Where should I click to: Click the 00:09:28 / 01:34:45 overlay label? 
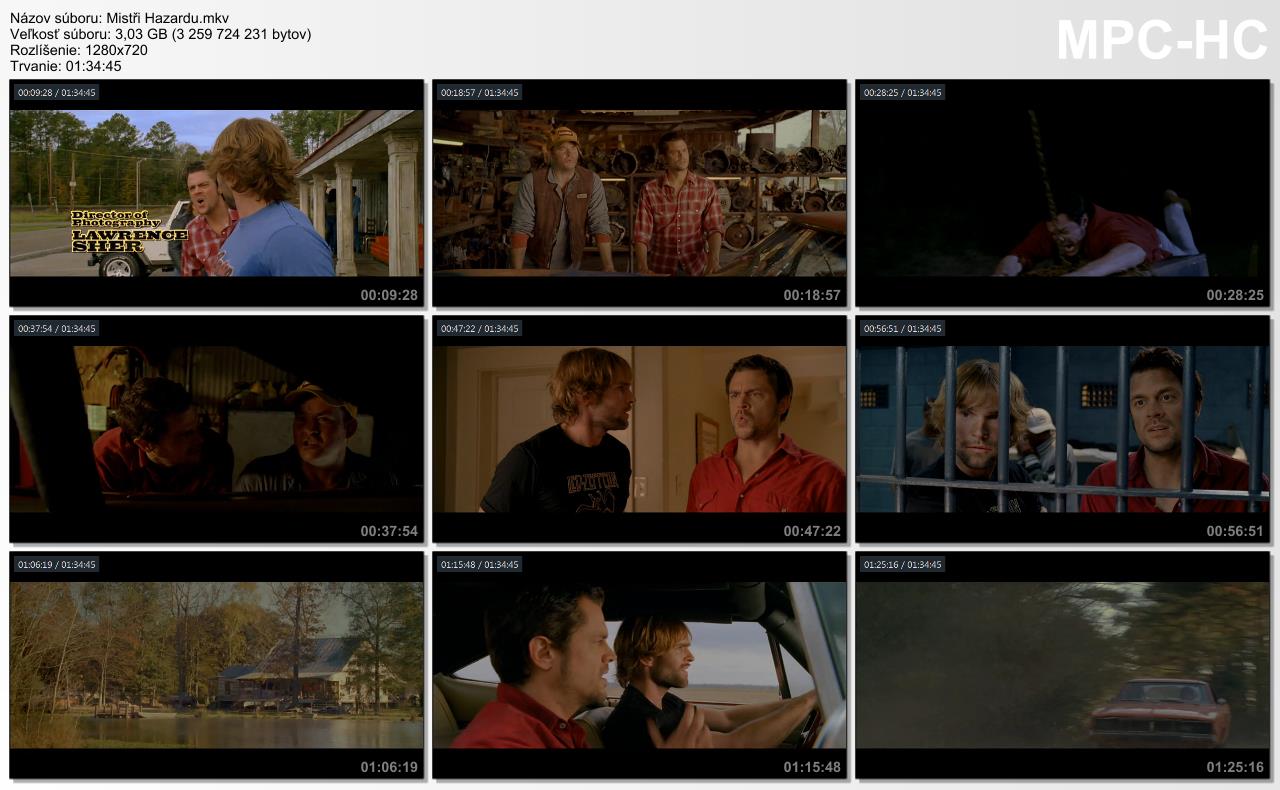click(x=57, y=93)
